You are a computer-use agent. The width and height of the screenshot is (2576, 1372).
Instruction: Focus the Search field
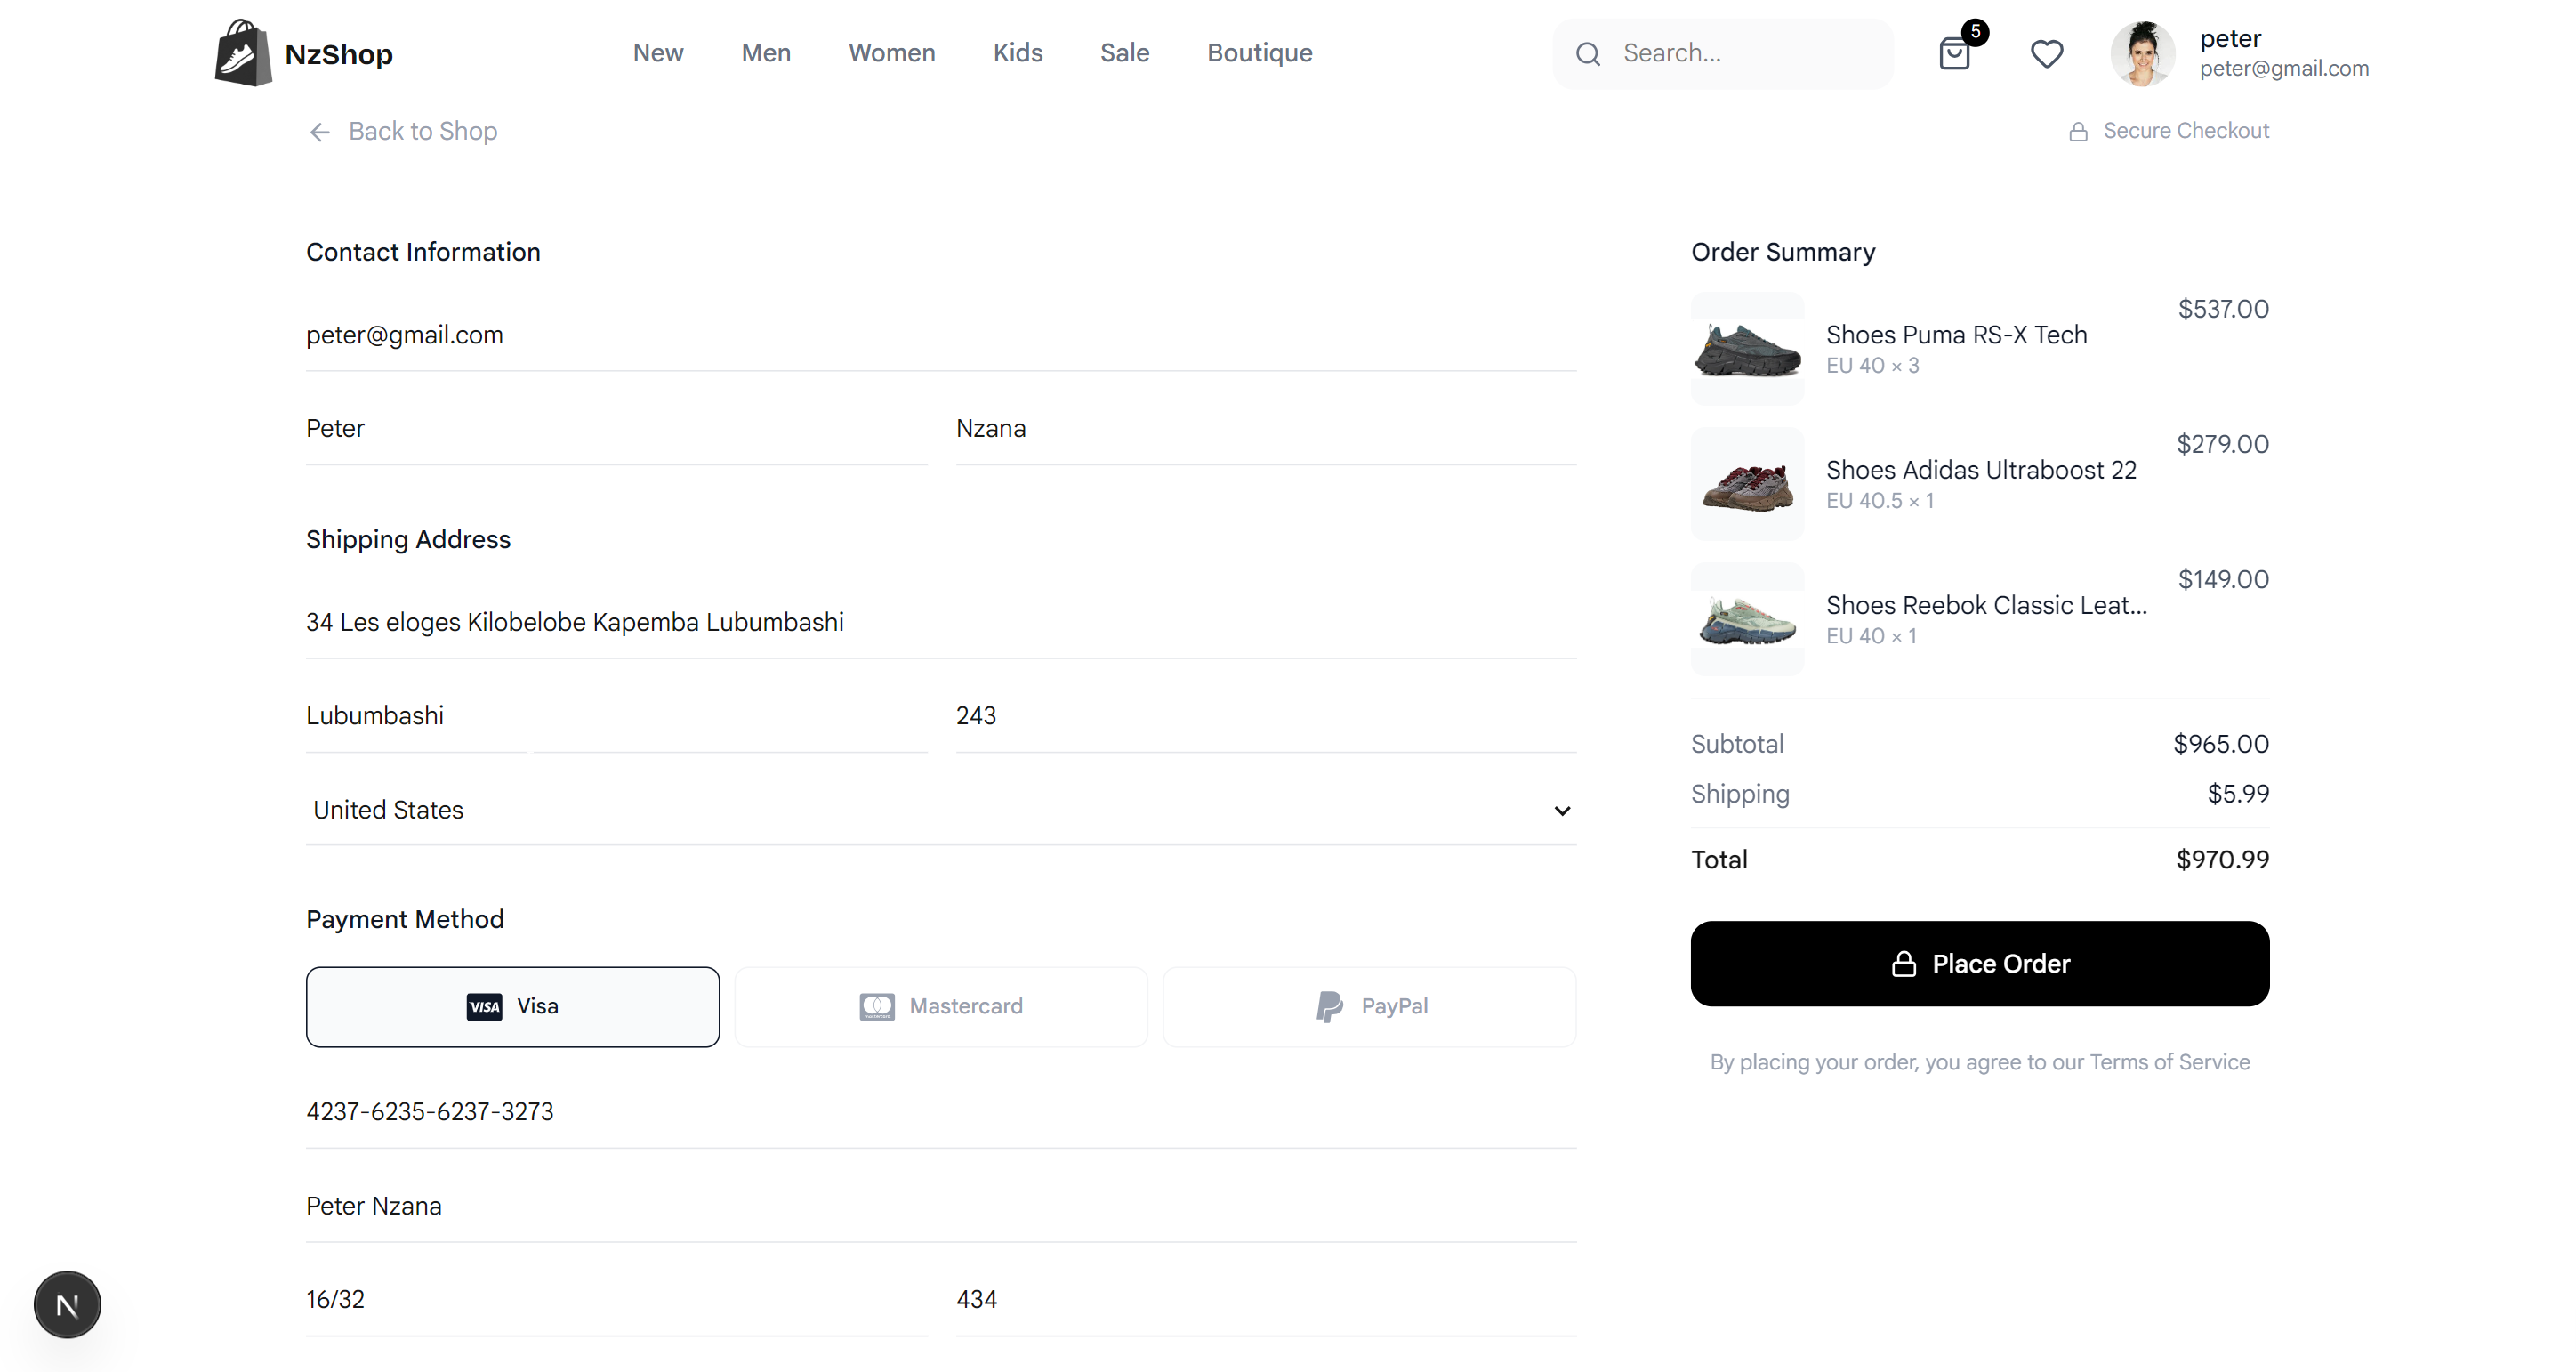pos(1722,53)
